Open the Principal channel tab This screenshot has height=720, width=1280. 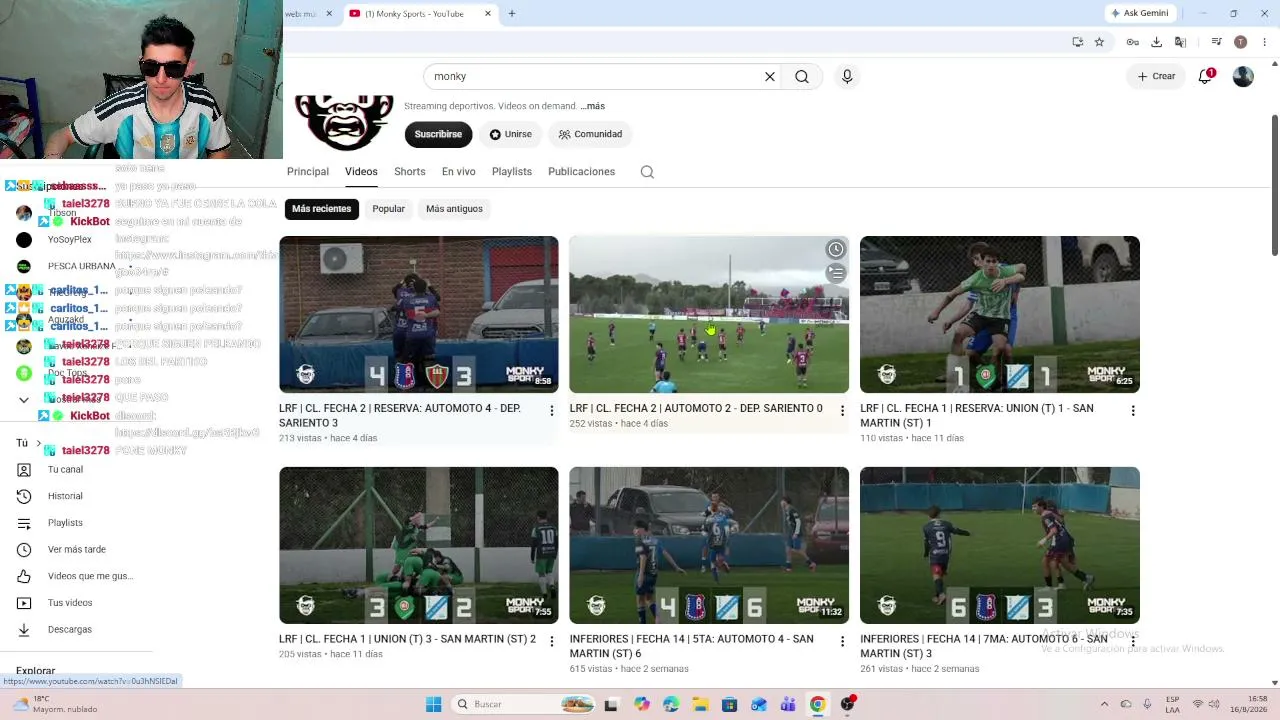(x=308, y=172)
